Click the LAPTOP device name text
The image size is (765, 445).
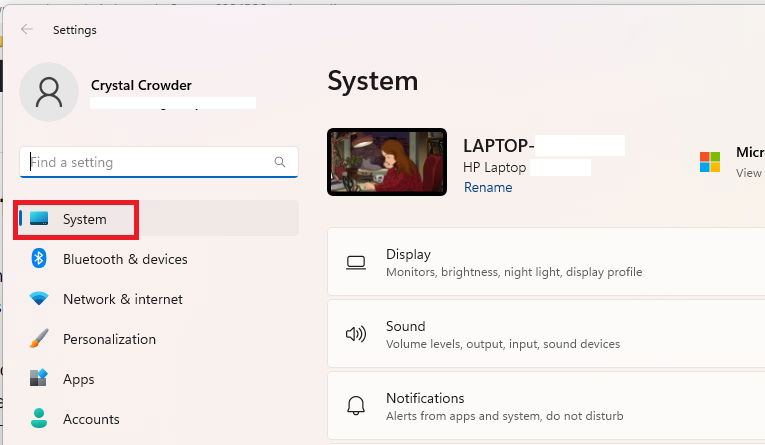point(498,146)
